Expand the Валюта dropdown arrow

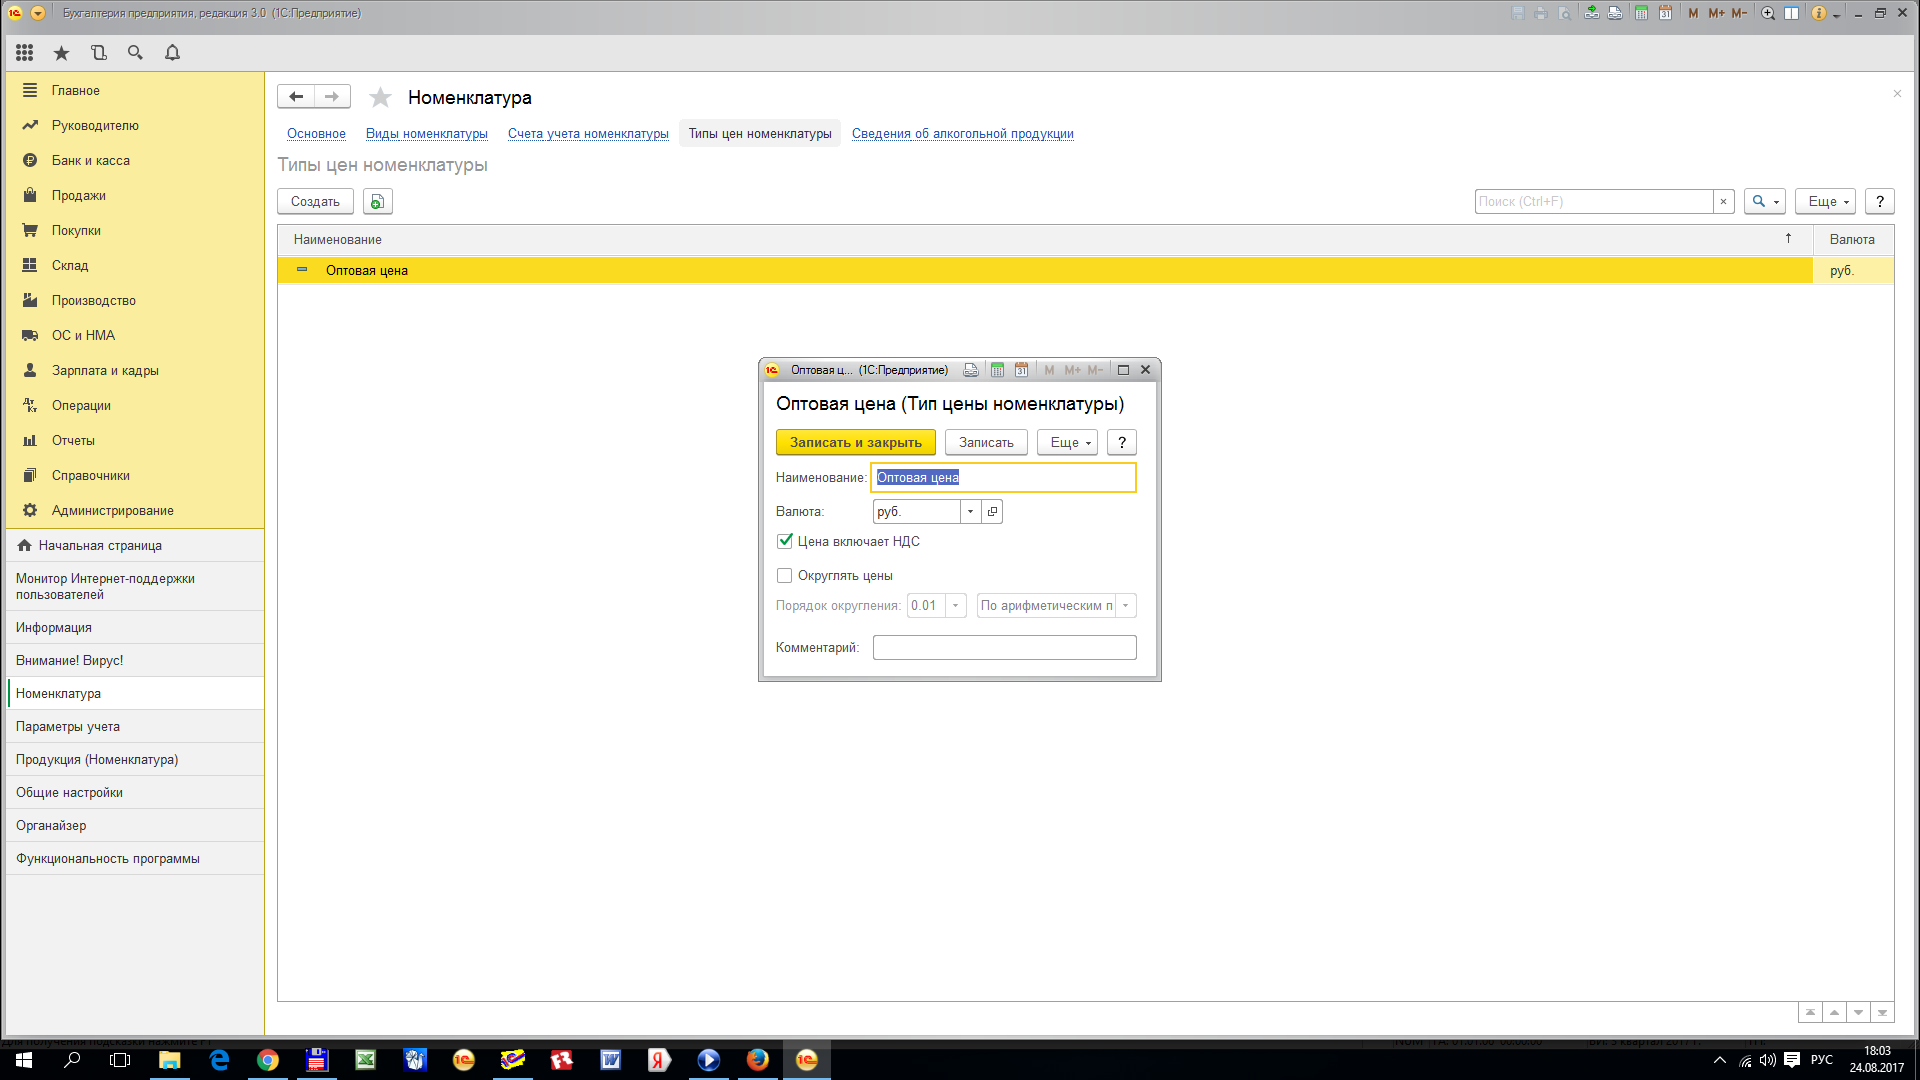pos(970,512)
